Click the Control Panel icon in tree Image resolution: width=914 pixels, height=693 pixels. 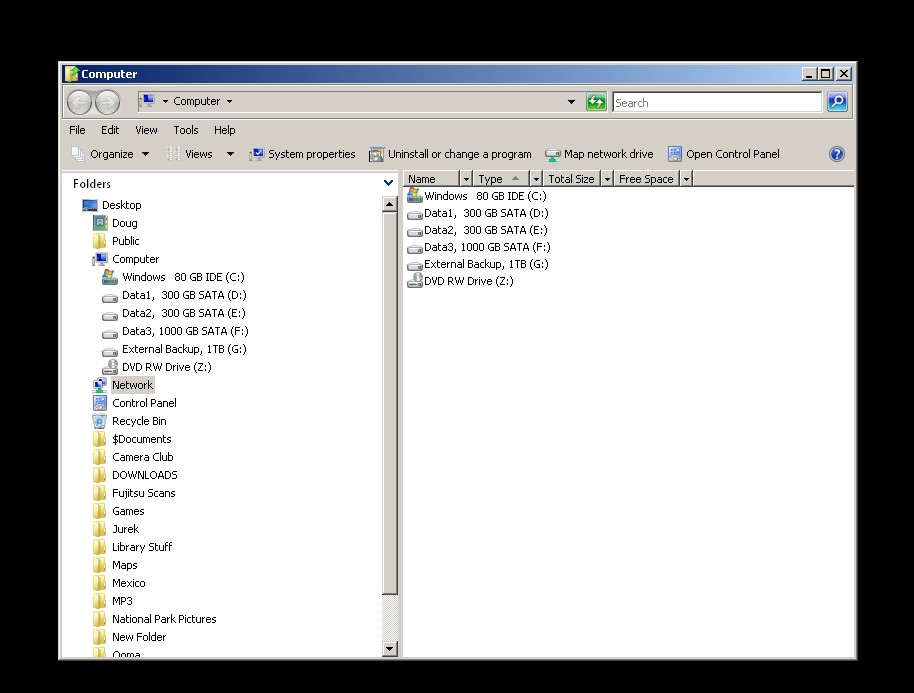click(x=100, y=403)
